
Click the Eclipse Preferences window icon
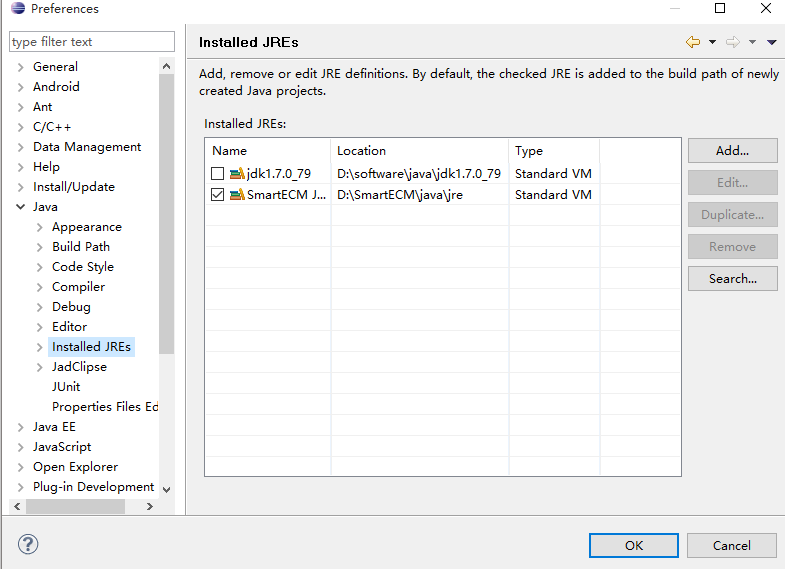click(18, 8)
